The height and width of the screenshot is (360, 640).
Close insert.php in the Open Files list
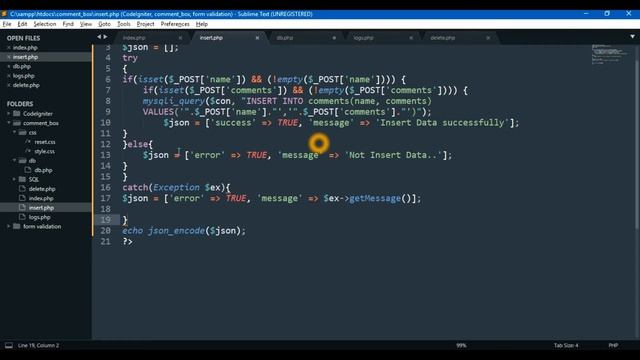point(9,57)
